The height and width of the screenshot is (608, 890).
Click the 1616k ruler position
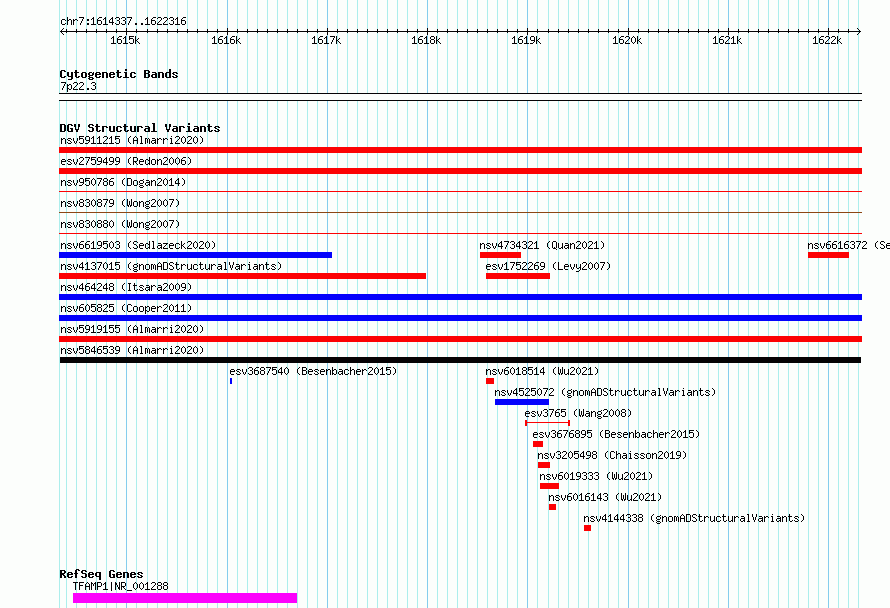(226, 40)
